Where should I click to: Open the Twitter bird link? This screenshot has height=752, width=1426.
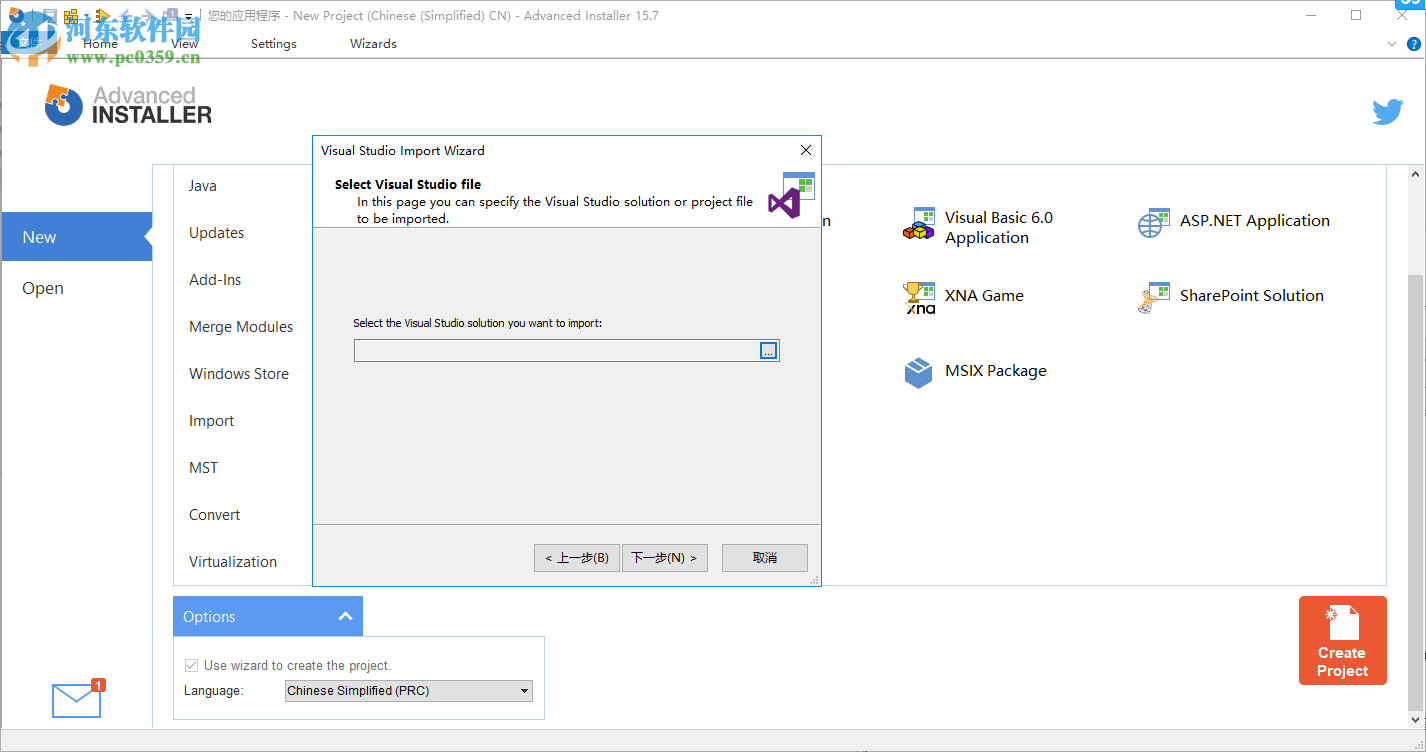(1387, 112)
